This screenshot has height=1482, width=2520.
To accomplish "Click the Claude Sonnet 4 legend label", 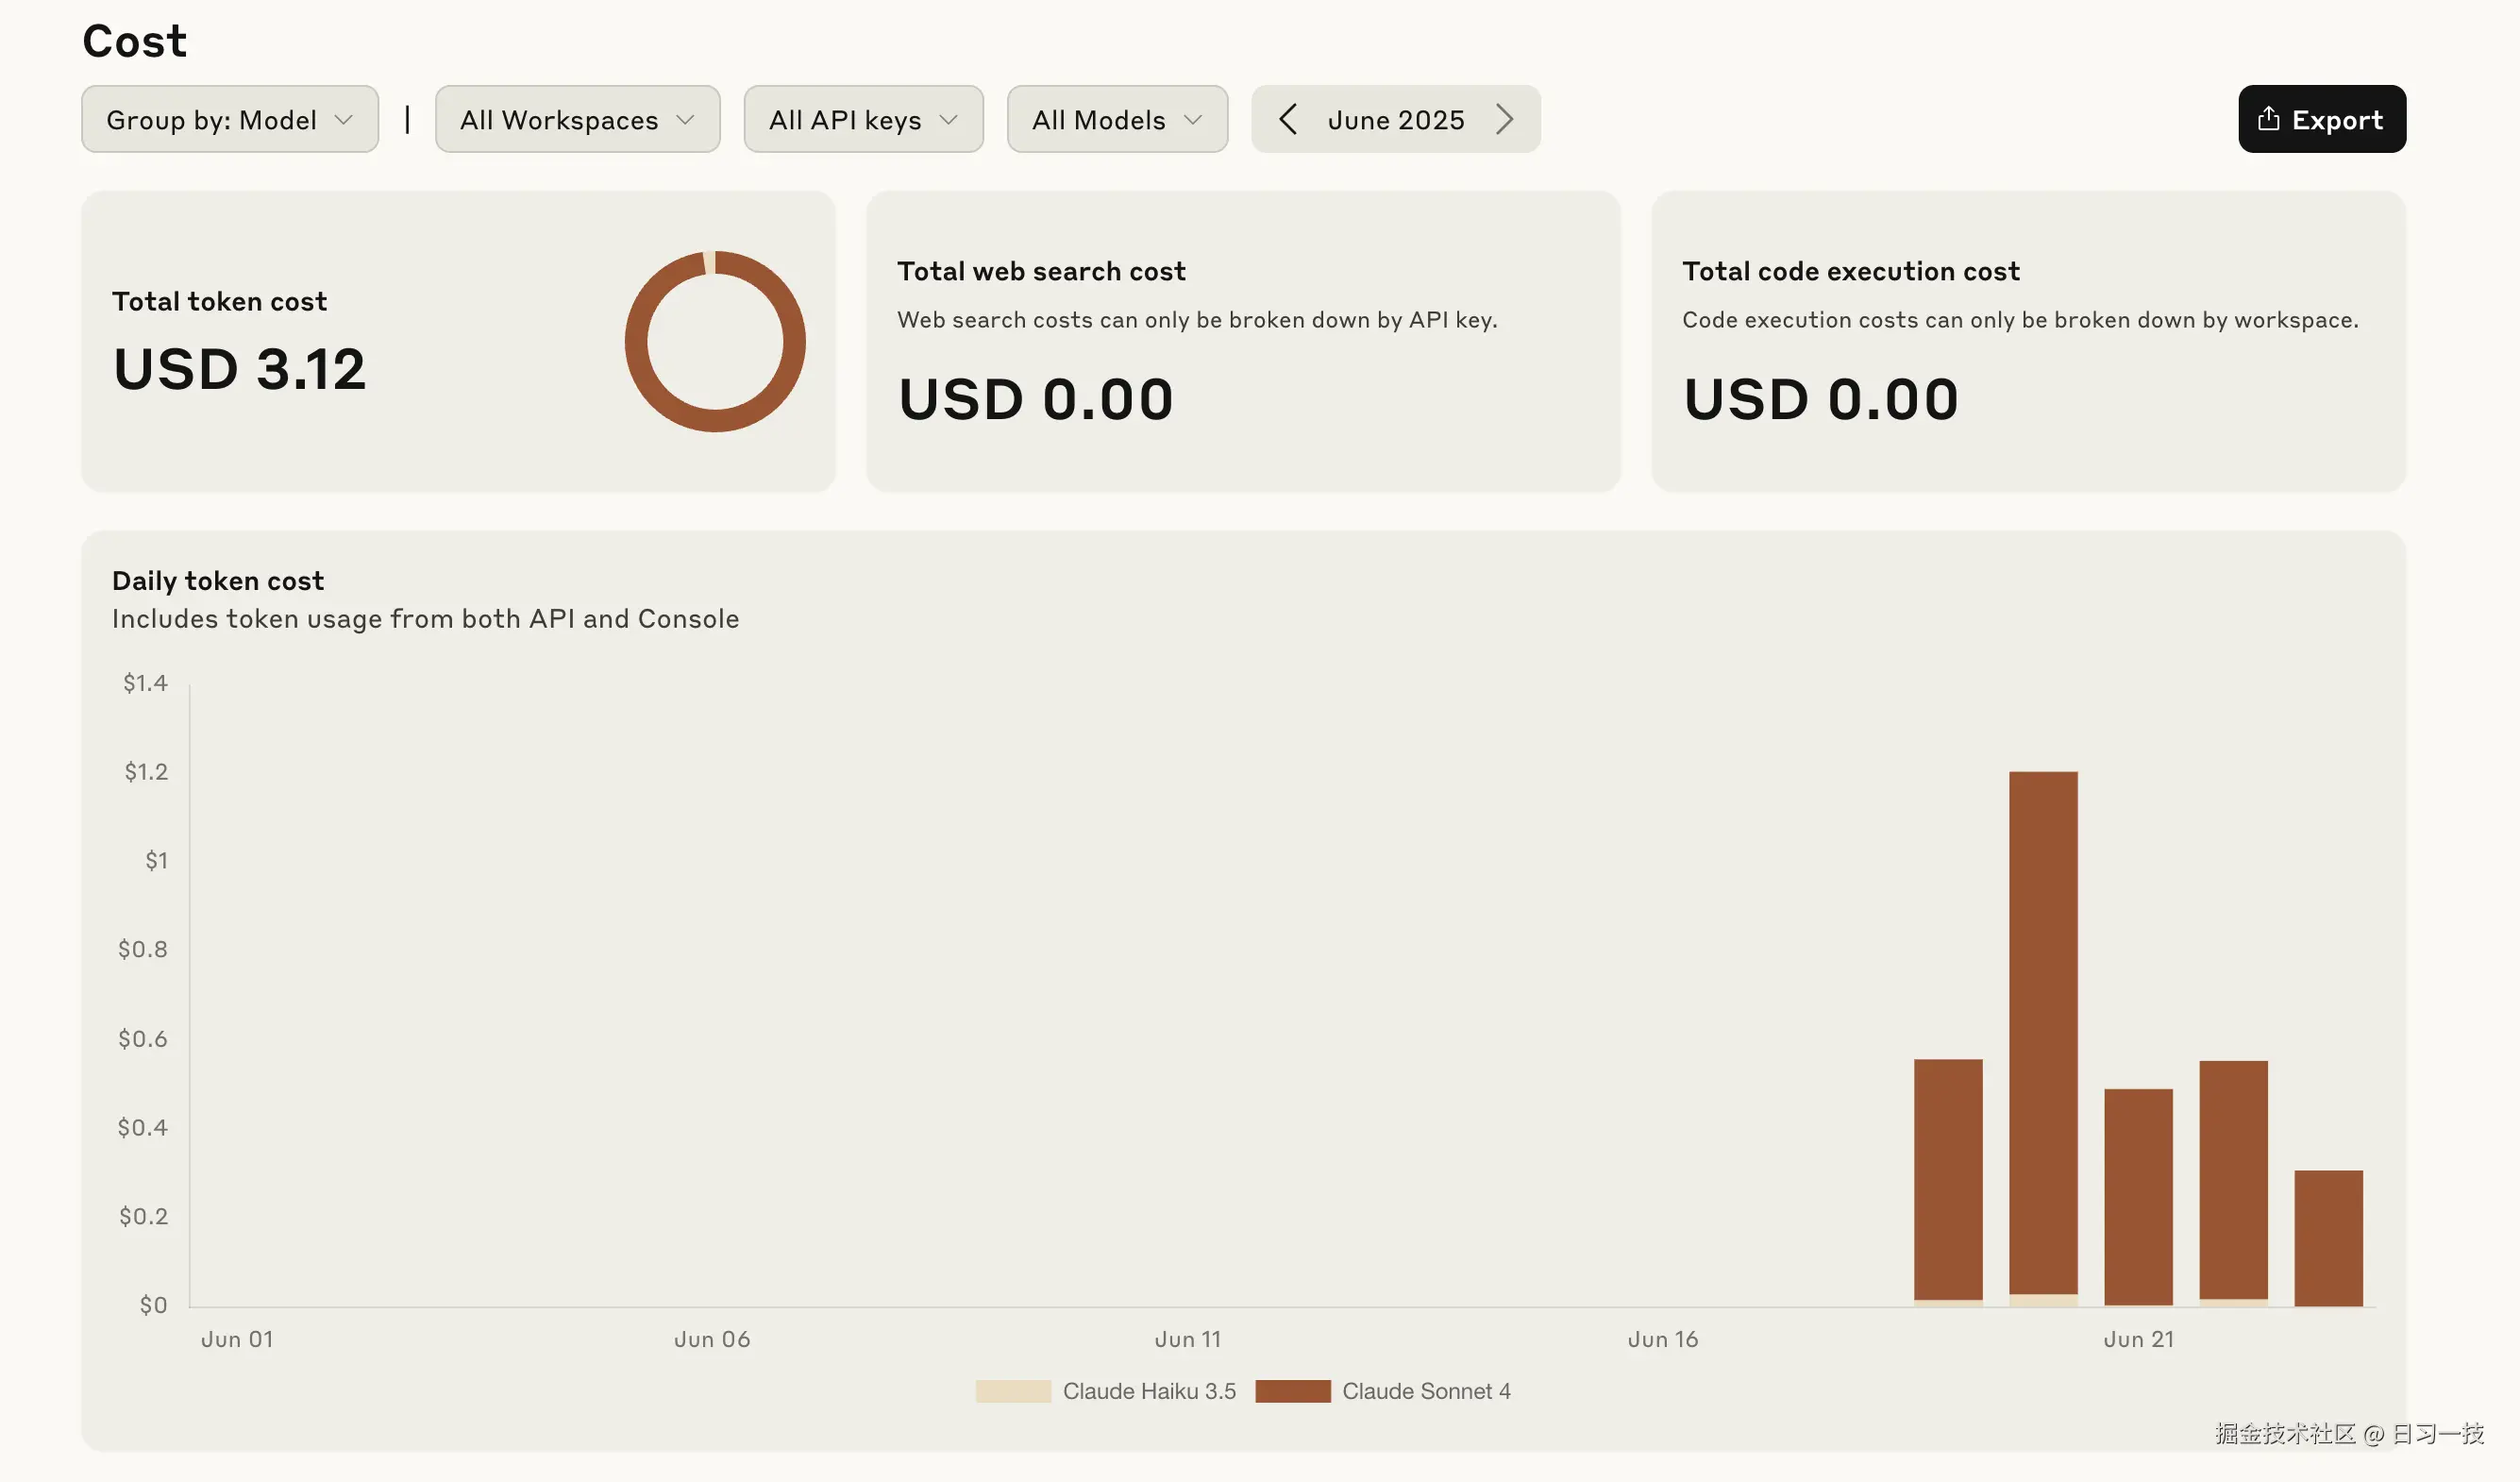I will click(1425, 1391).
